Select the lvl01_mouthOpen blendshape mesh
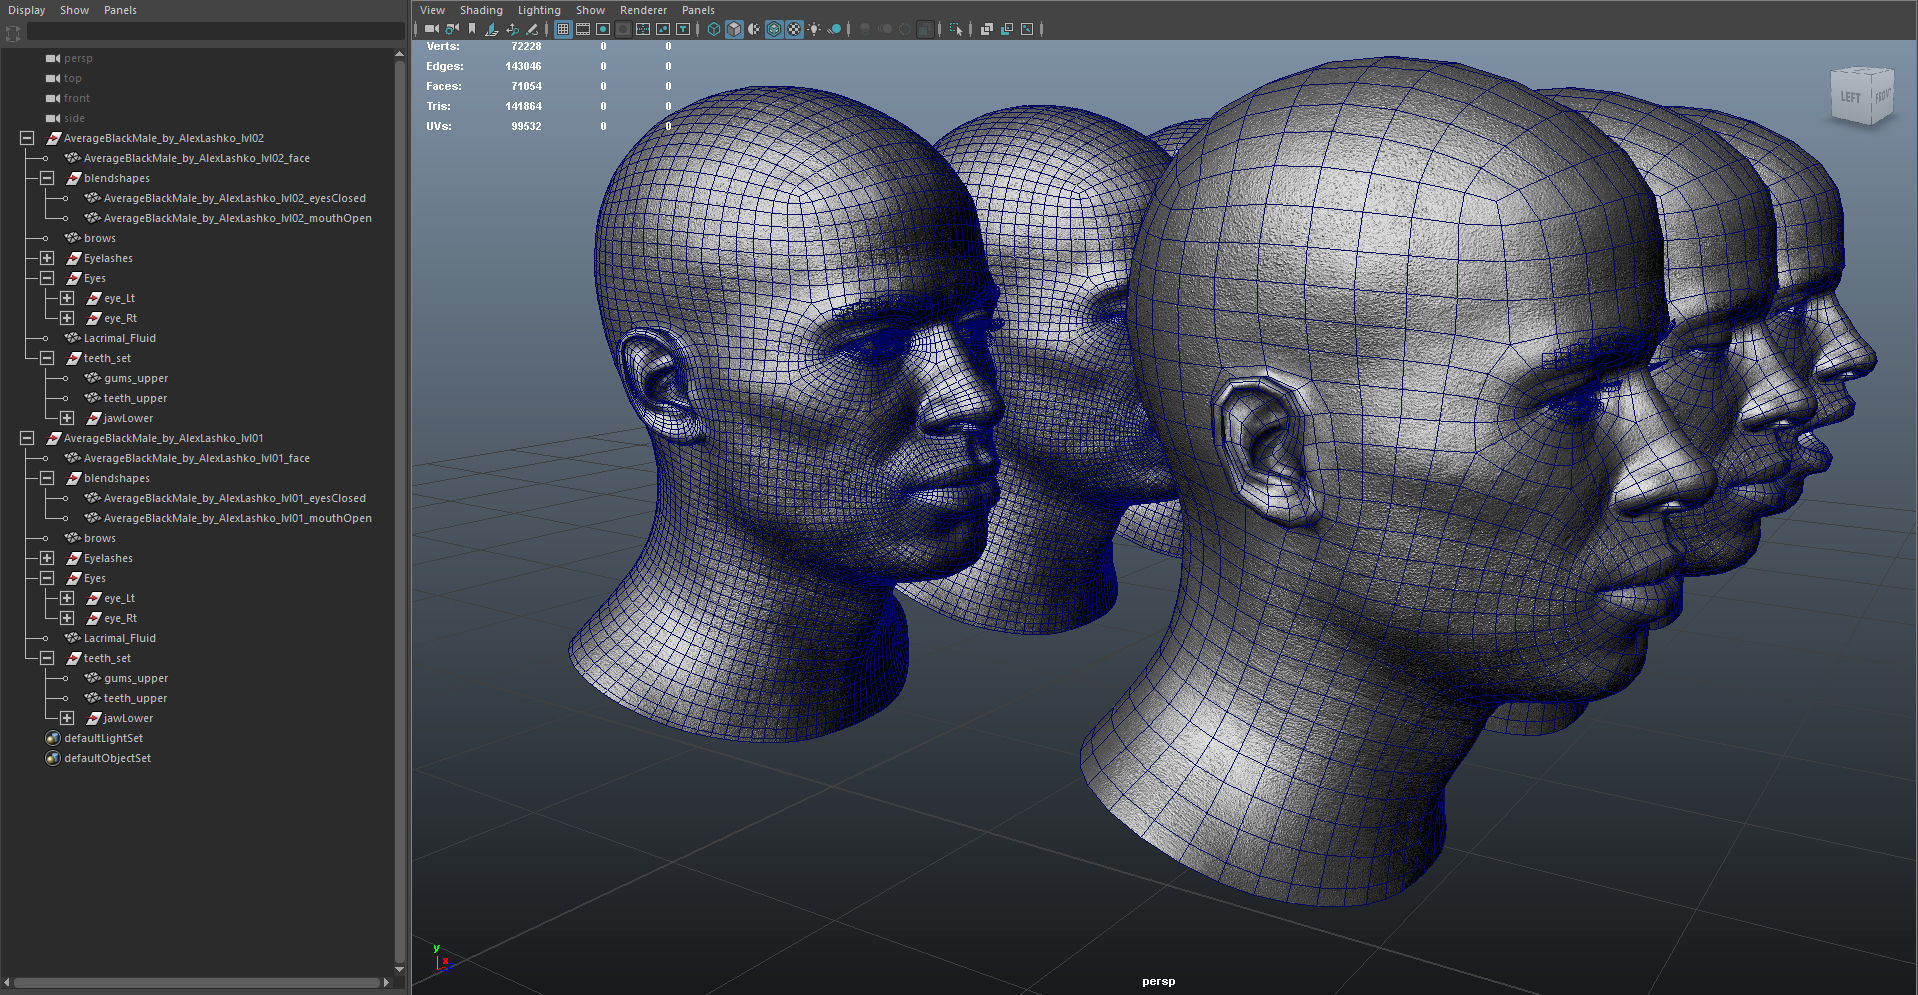1918x995 pixels. click(237, 518)
